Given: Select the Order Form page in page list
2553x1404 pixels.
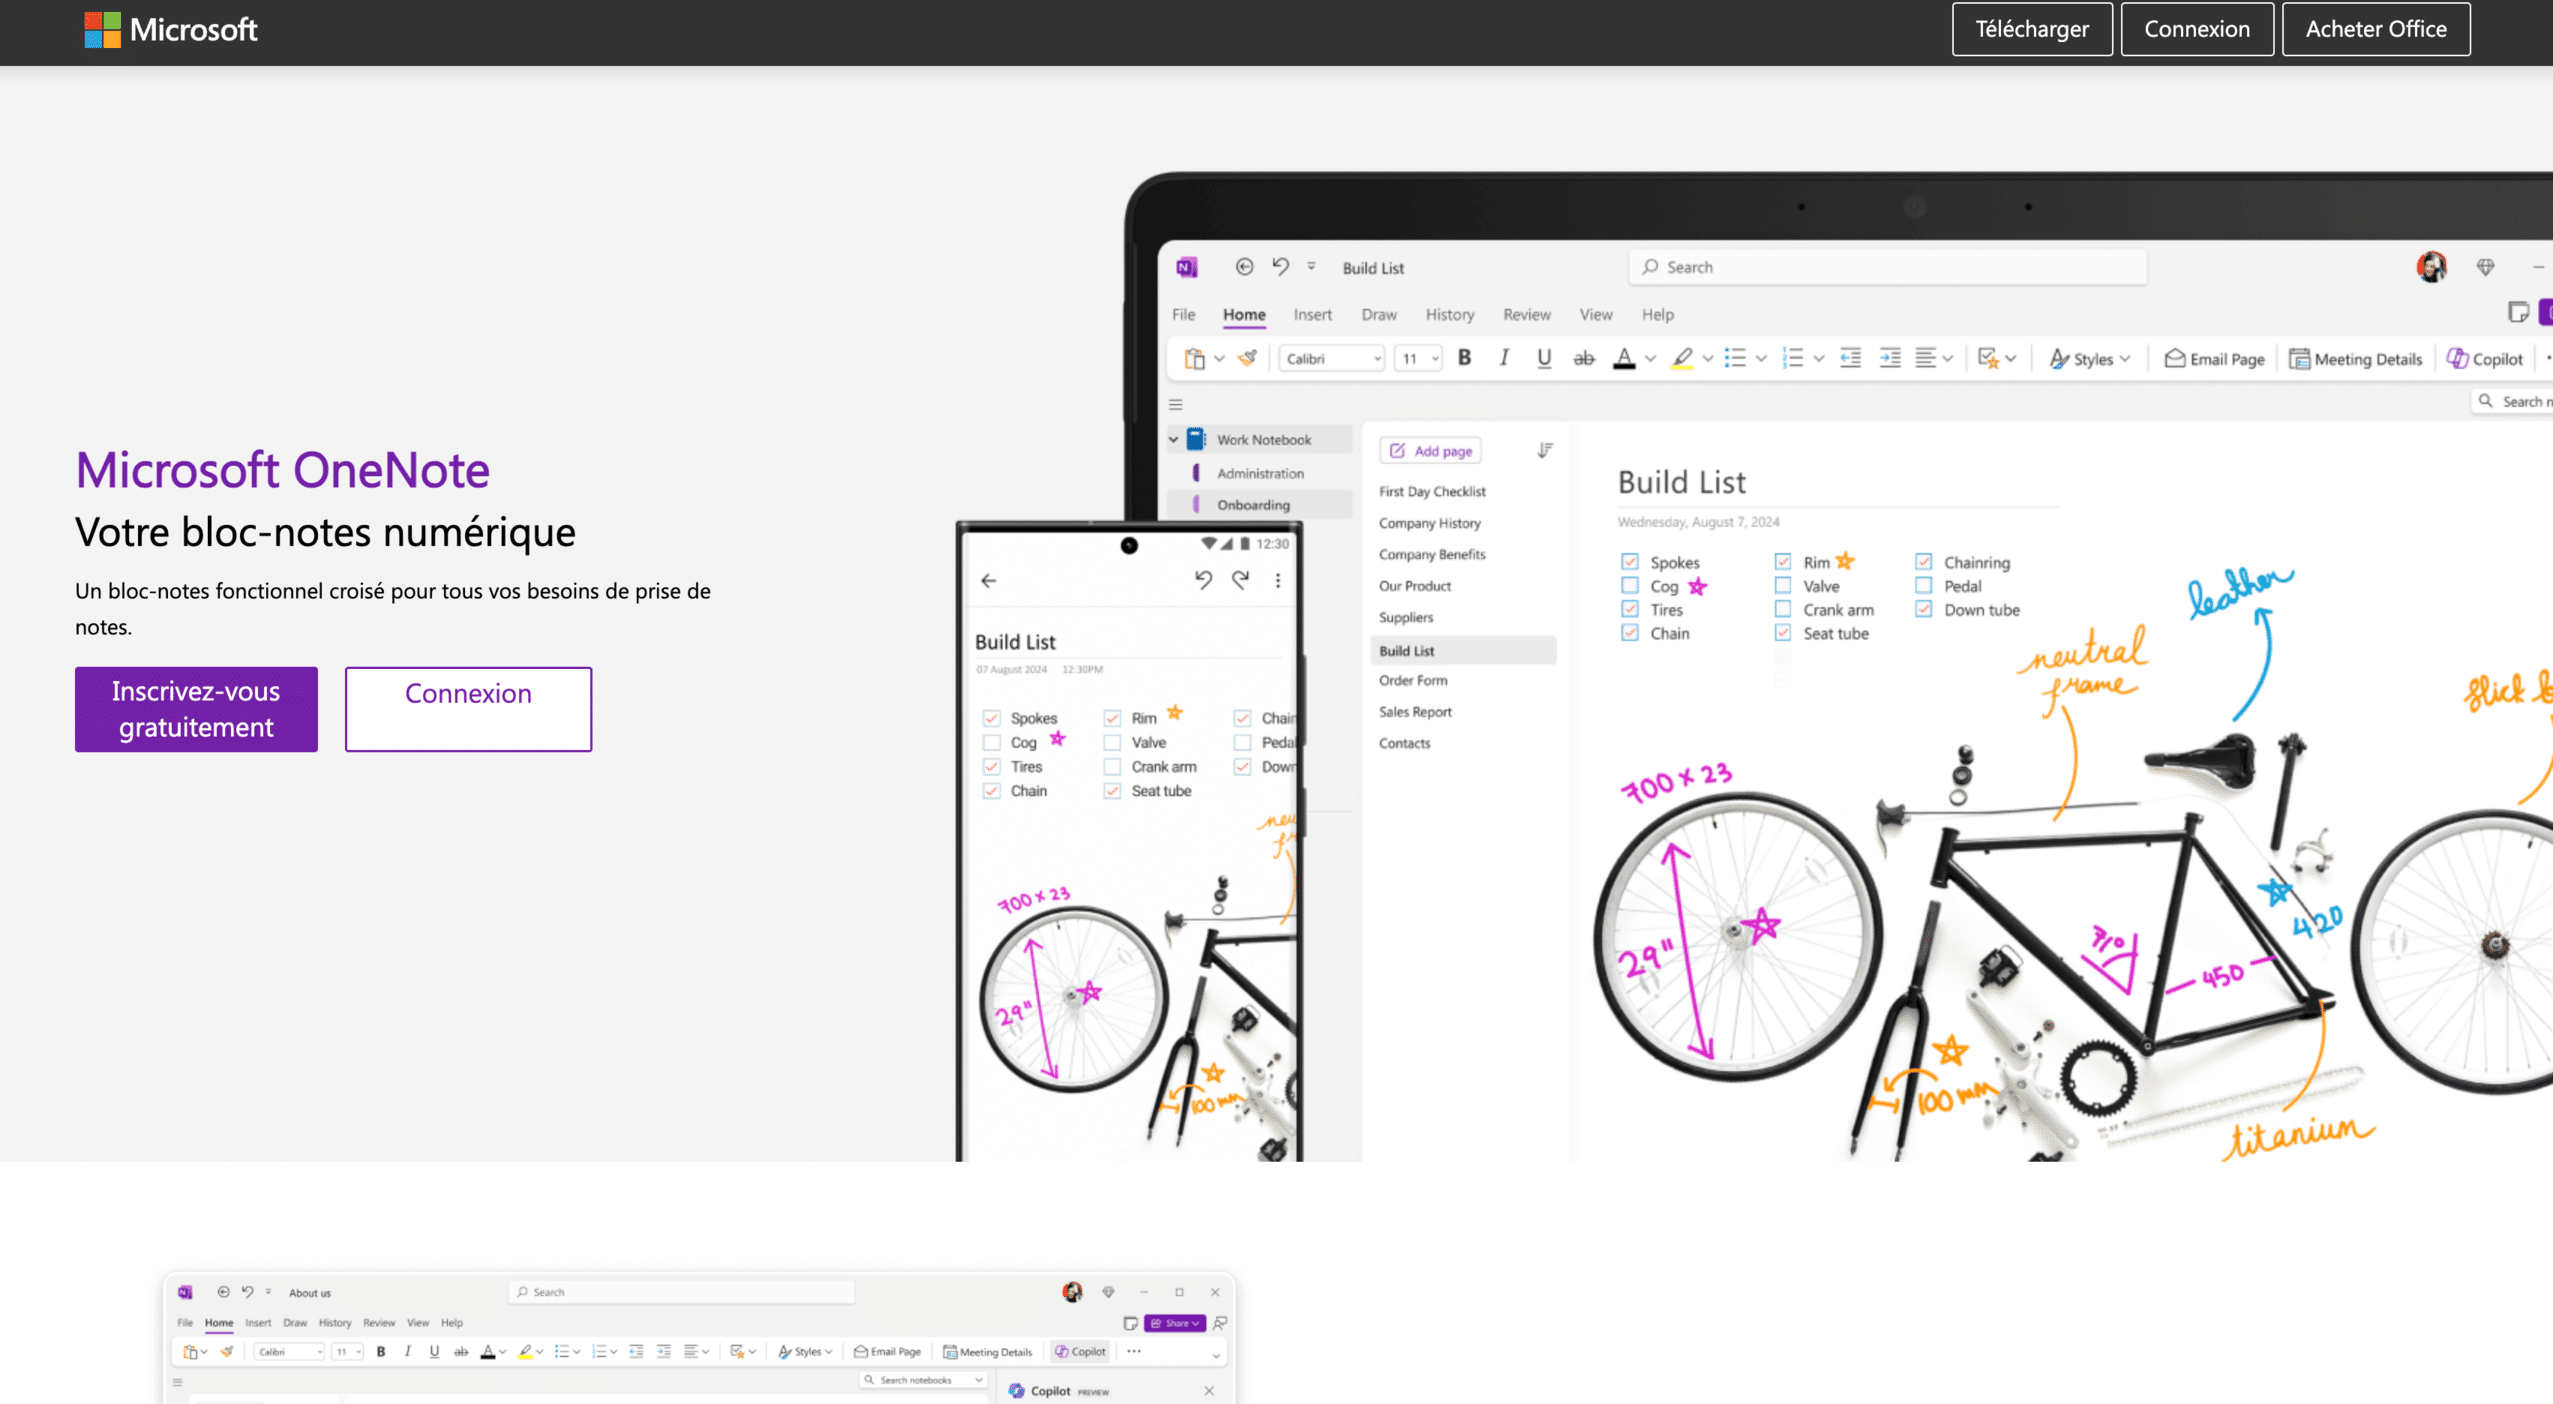Looking at the screenshot, I should click(x=1413, y=680).
